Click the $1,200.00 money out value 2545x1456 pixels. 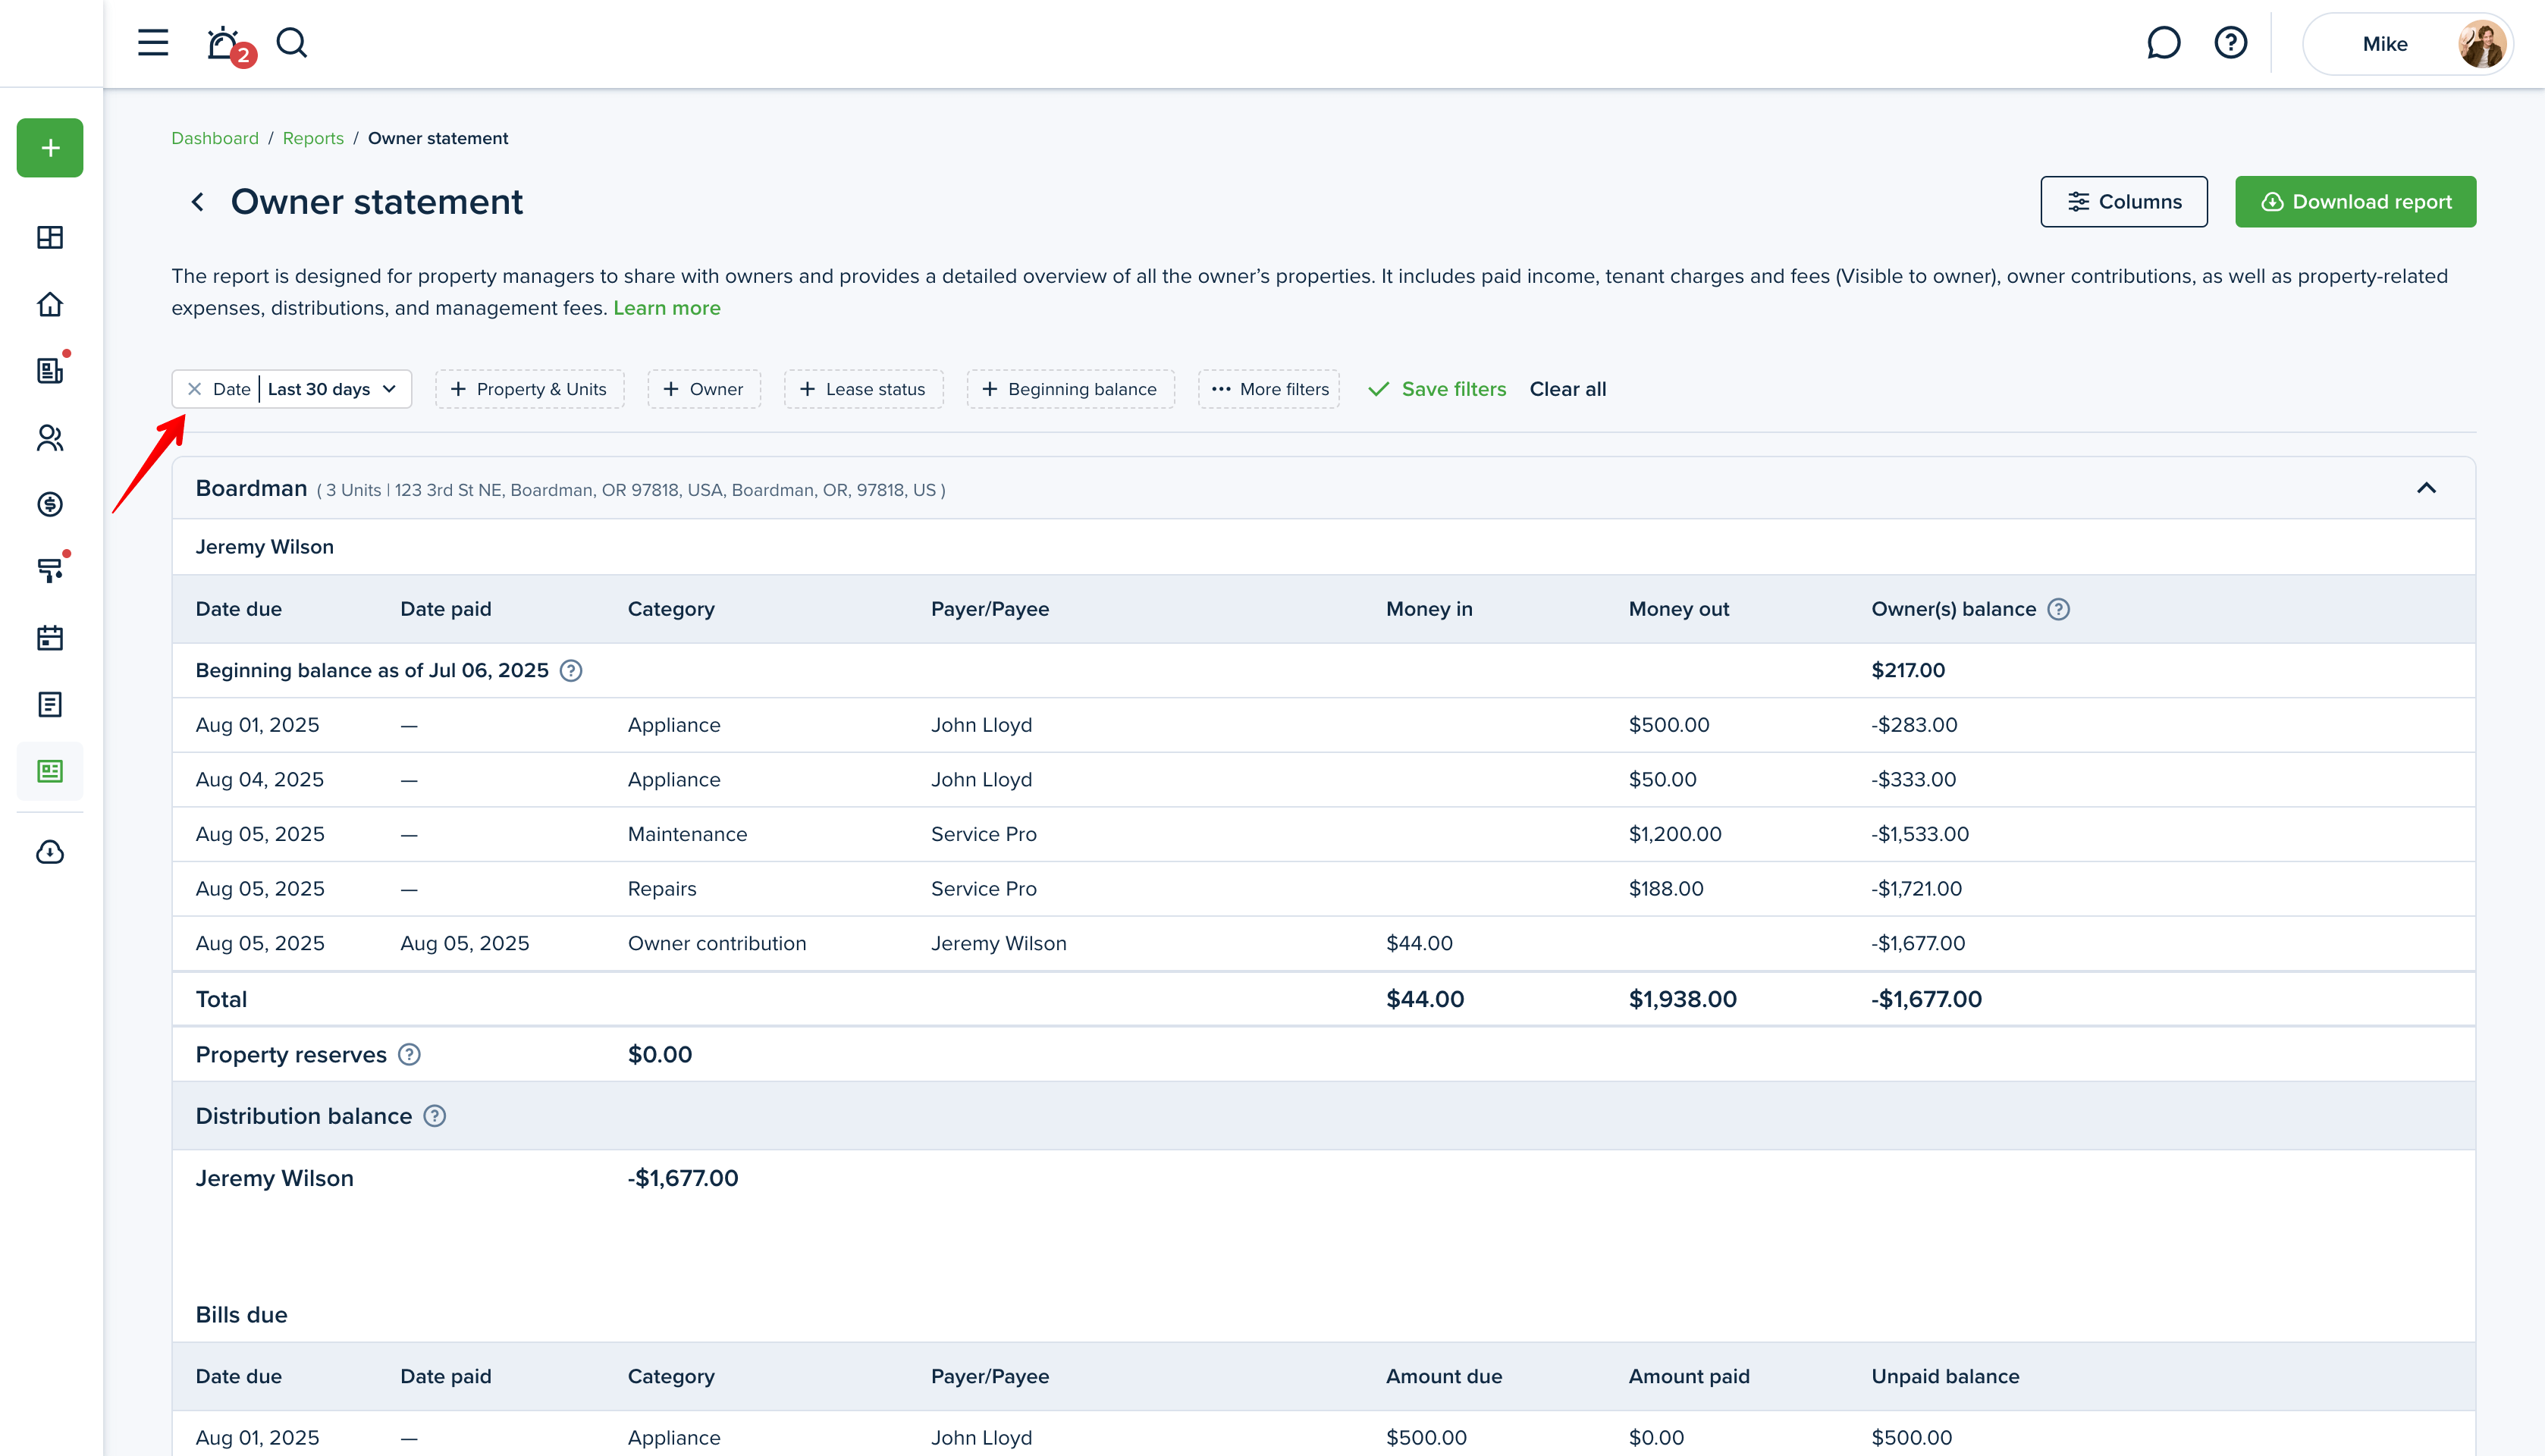(1675, 834)
